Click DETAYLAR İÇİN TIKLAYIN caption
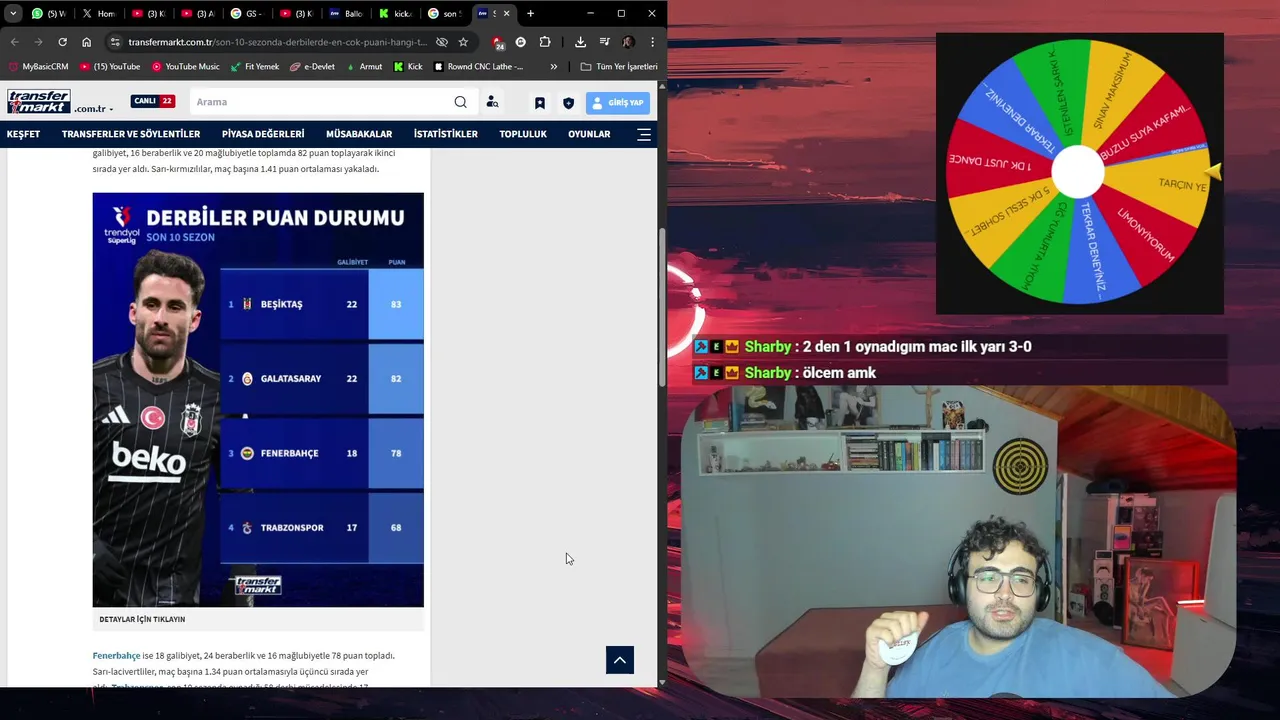Screen dimensions: 1280x720 pyautogui.click(x=142, y=619)
